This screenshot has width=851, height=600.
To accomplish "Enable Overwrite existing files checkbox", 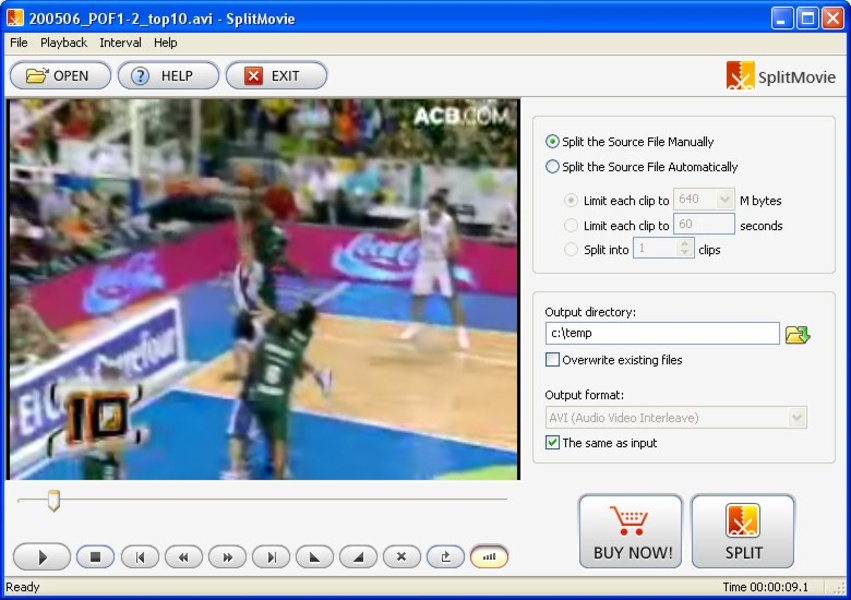I will [x=553, y=360].
